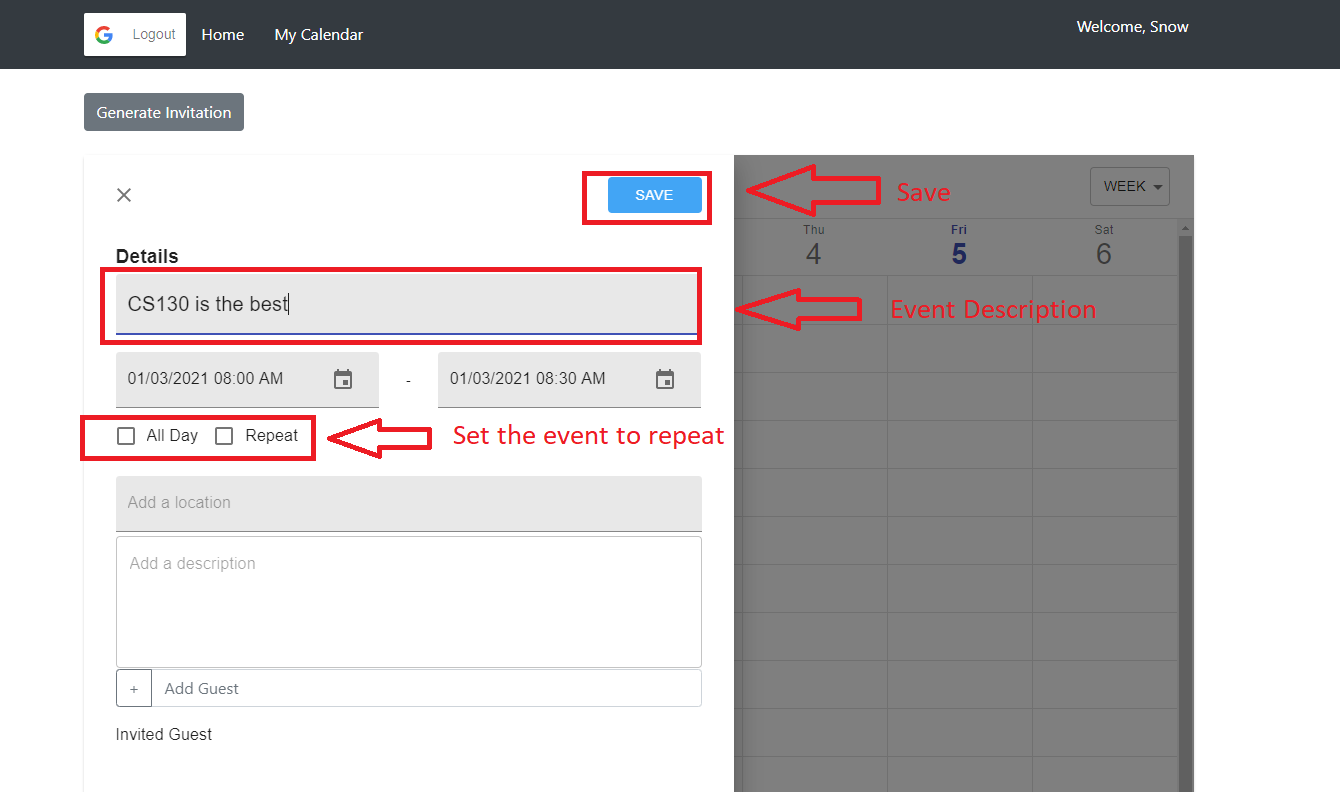Viewport: 1340px width, 792px height.
Task: Close the event dialog with the X icon
Action: pyautogui.click(x=123, y=194)
